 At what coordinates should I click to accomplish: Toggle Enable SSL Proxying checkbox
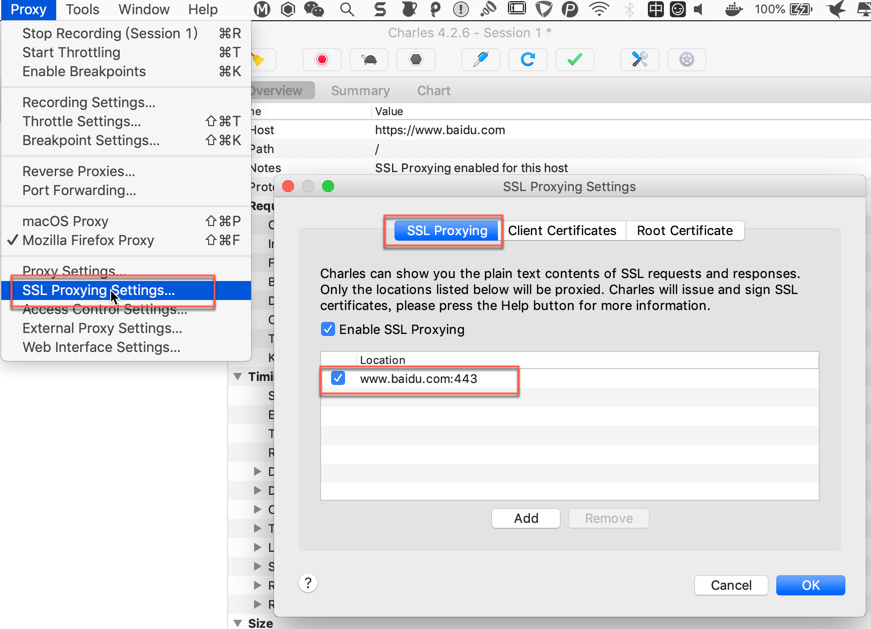(x=328, y=329)
